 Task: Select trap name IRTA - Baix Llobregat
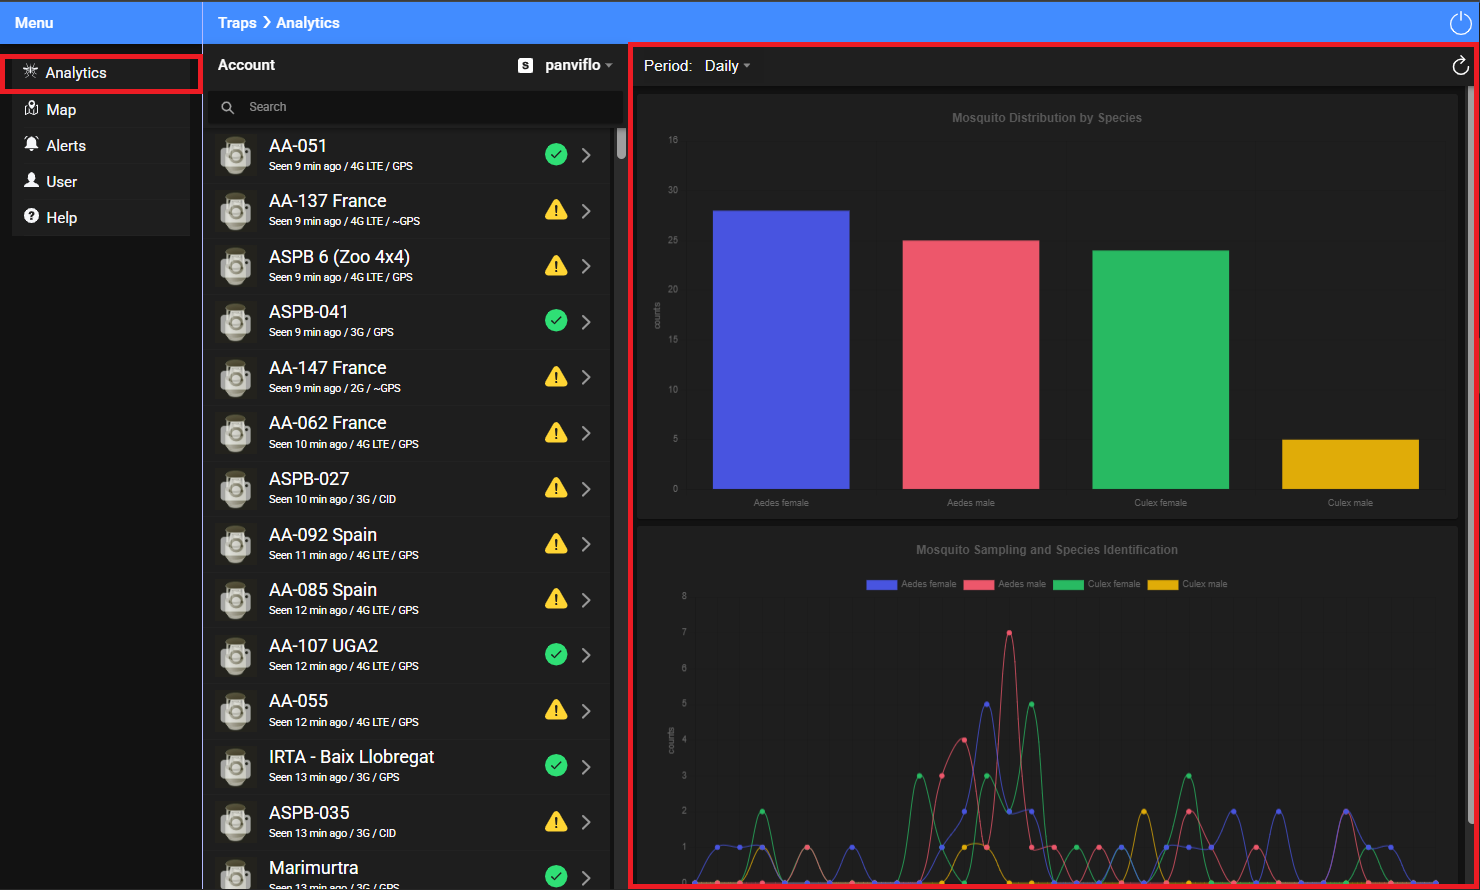(x=352, y=757)
